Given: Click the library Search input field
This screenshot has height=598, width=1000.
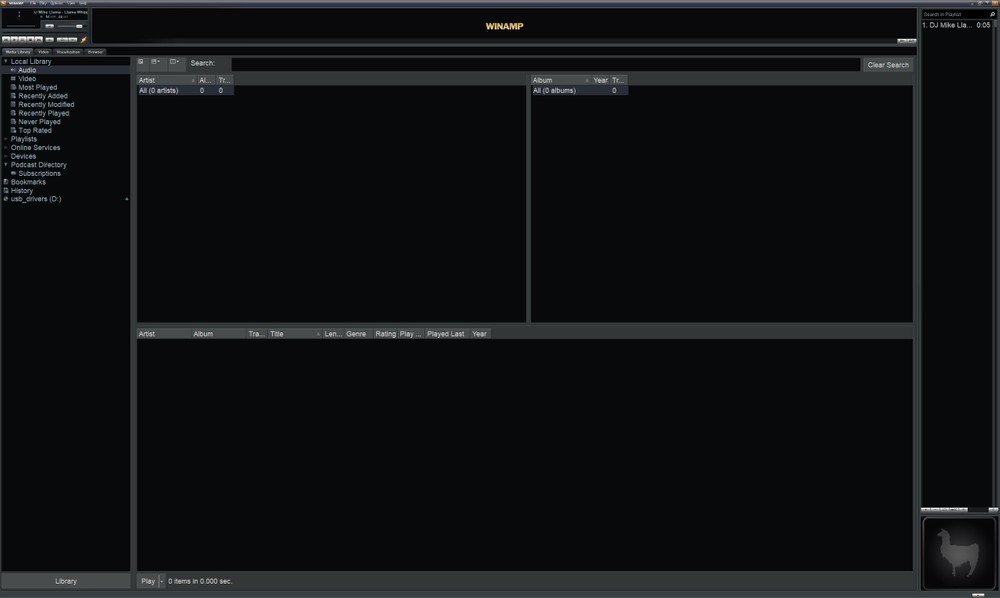Looking at the screenshot, I should pos(545,64).
